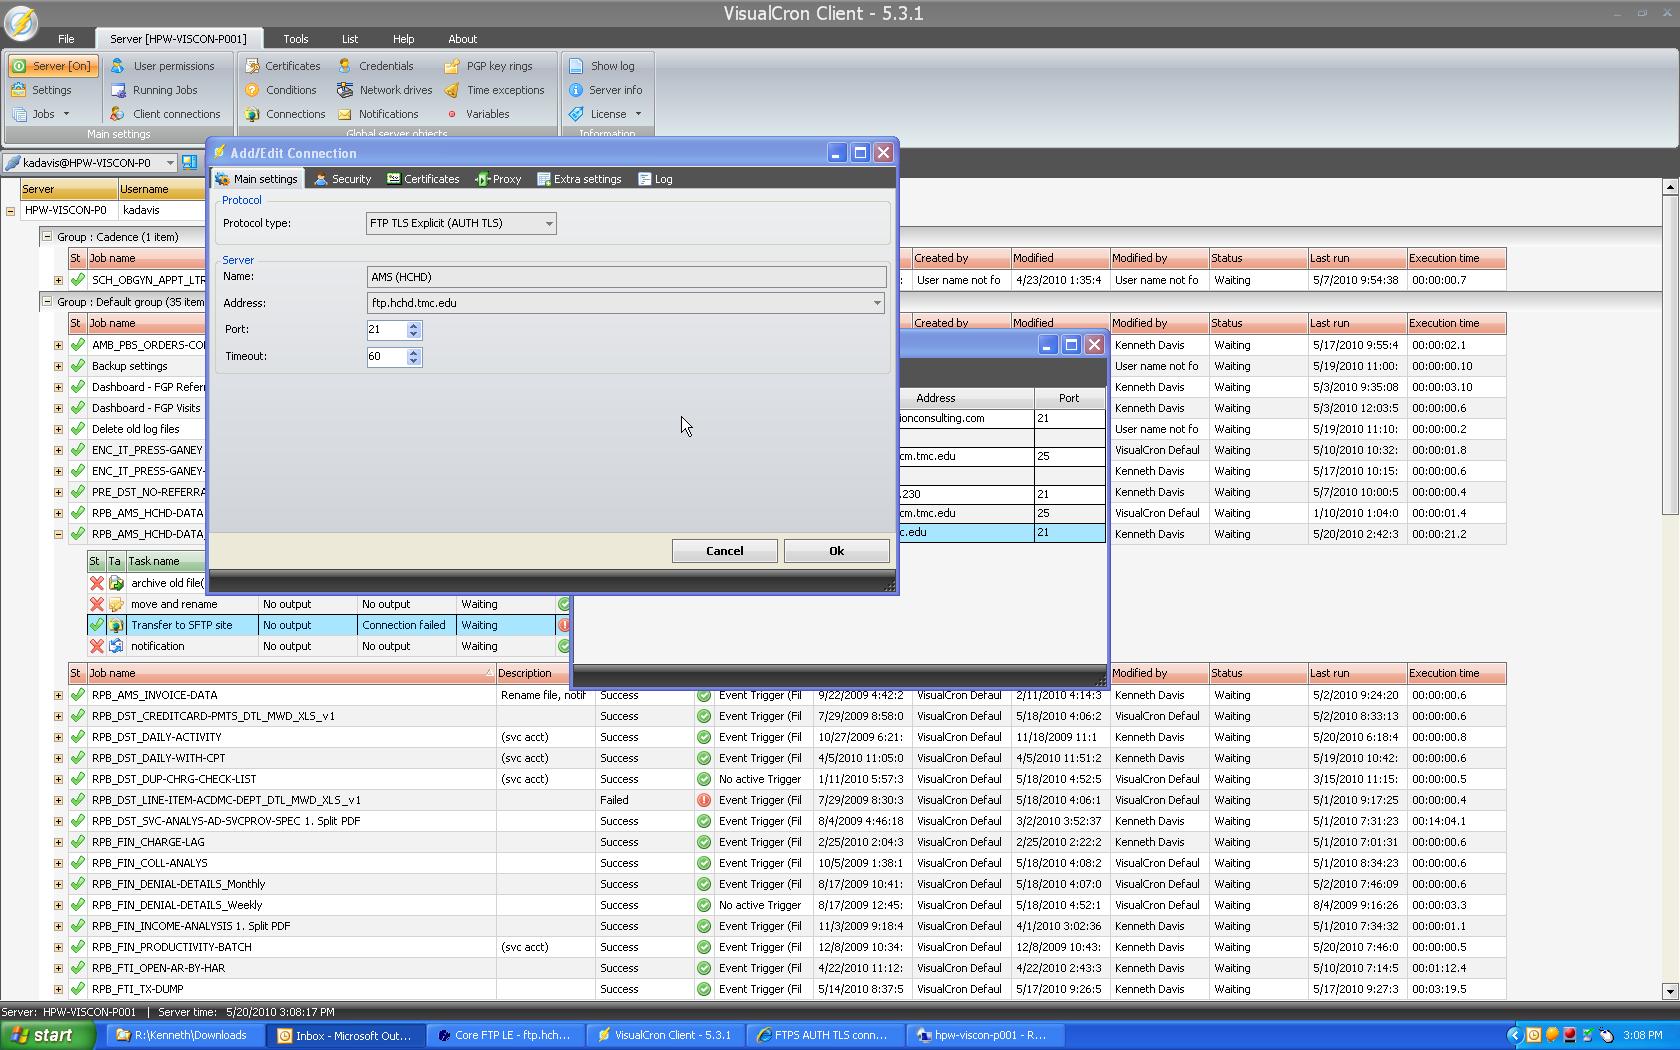
Task: Toggle active check of Transfer to SFTP site task
Action: (x=97, y=625)
